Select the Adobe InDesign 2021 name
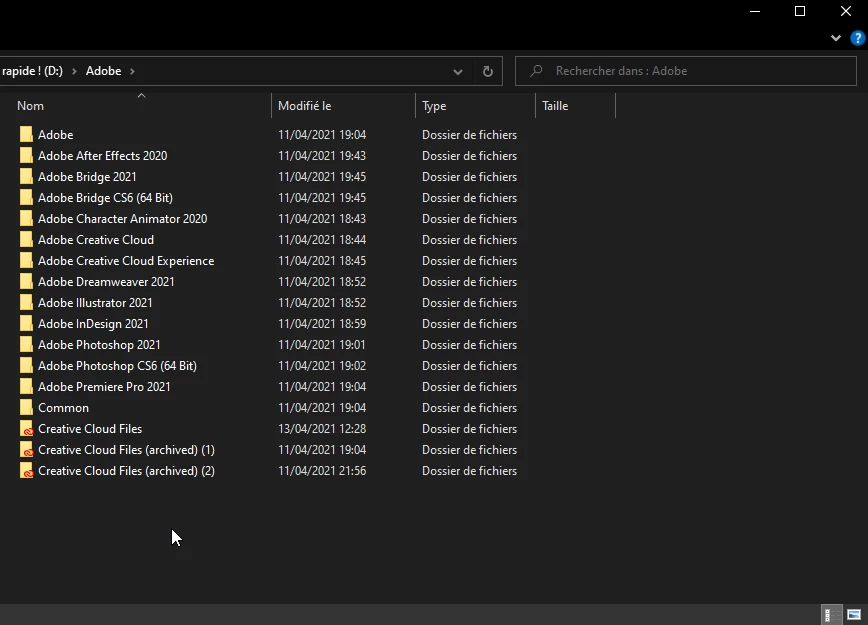This screenshot has width=868, height=625. tap(93, 324)
